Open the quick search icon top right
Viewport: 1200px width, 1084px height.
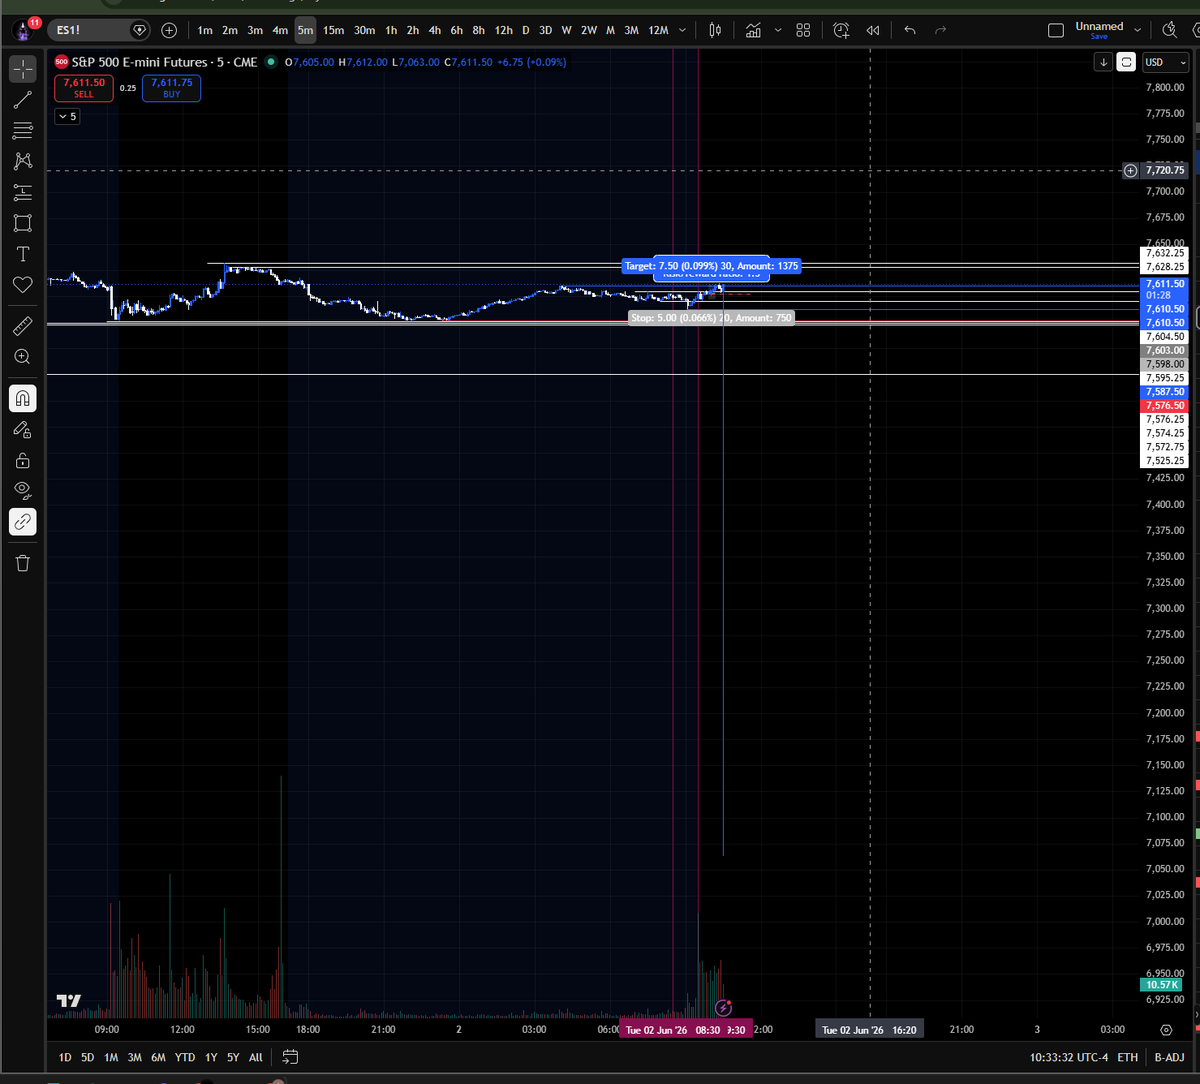coord(1170,30)
